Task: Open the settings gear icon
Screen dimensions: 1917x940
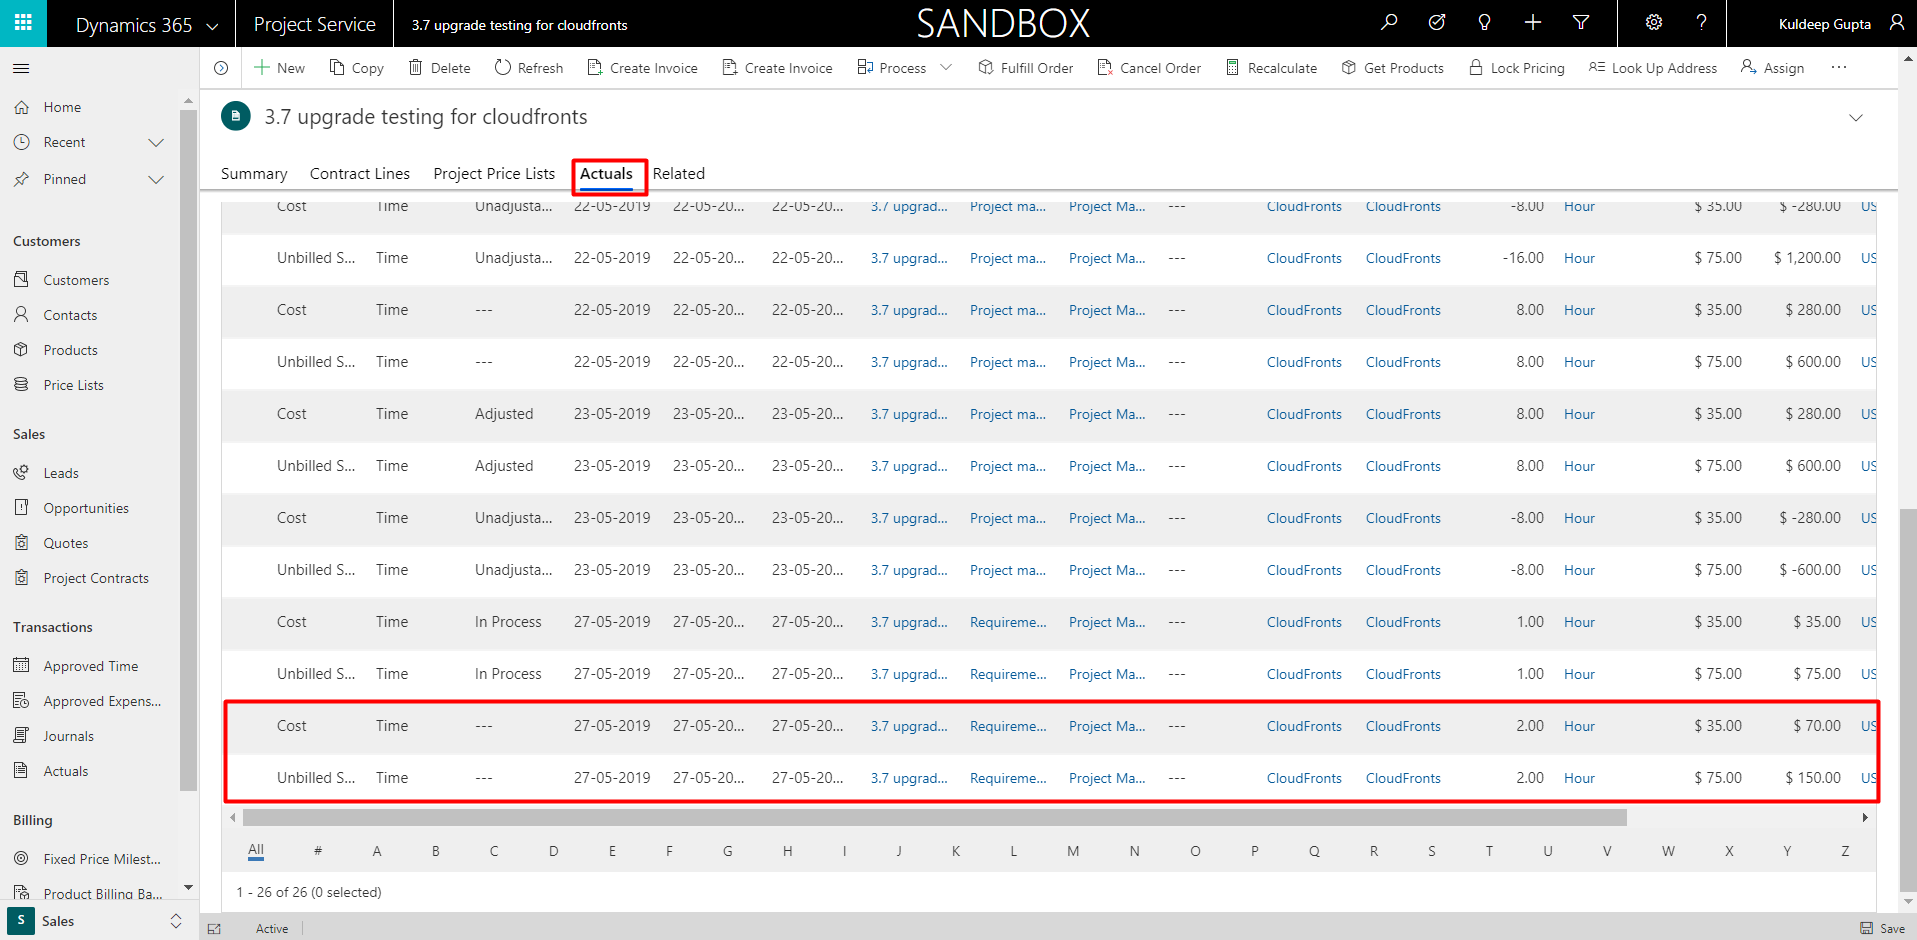Action: [x=1654, y=23]
